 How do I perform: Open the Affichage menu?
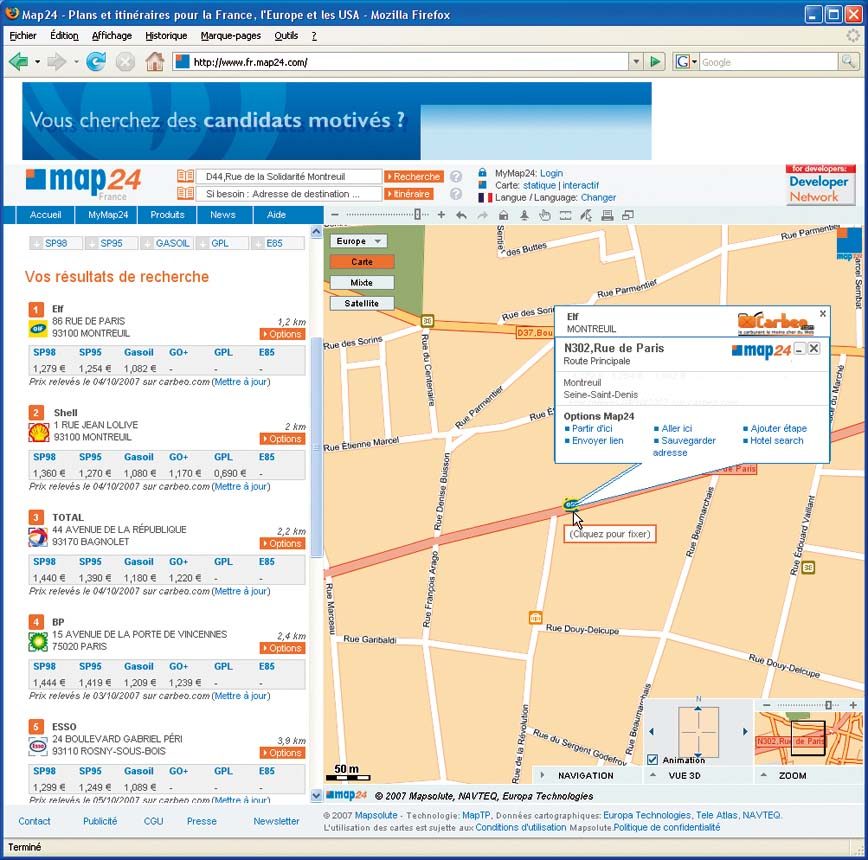coord(112,36)
